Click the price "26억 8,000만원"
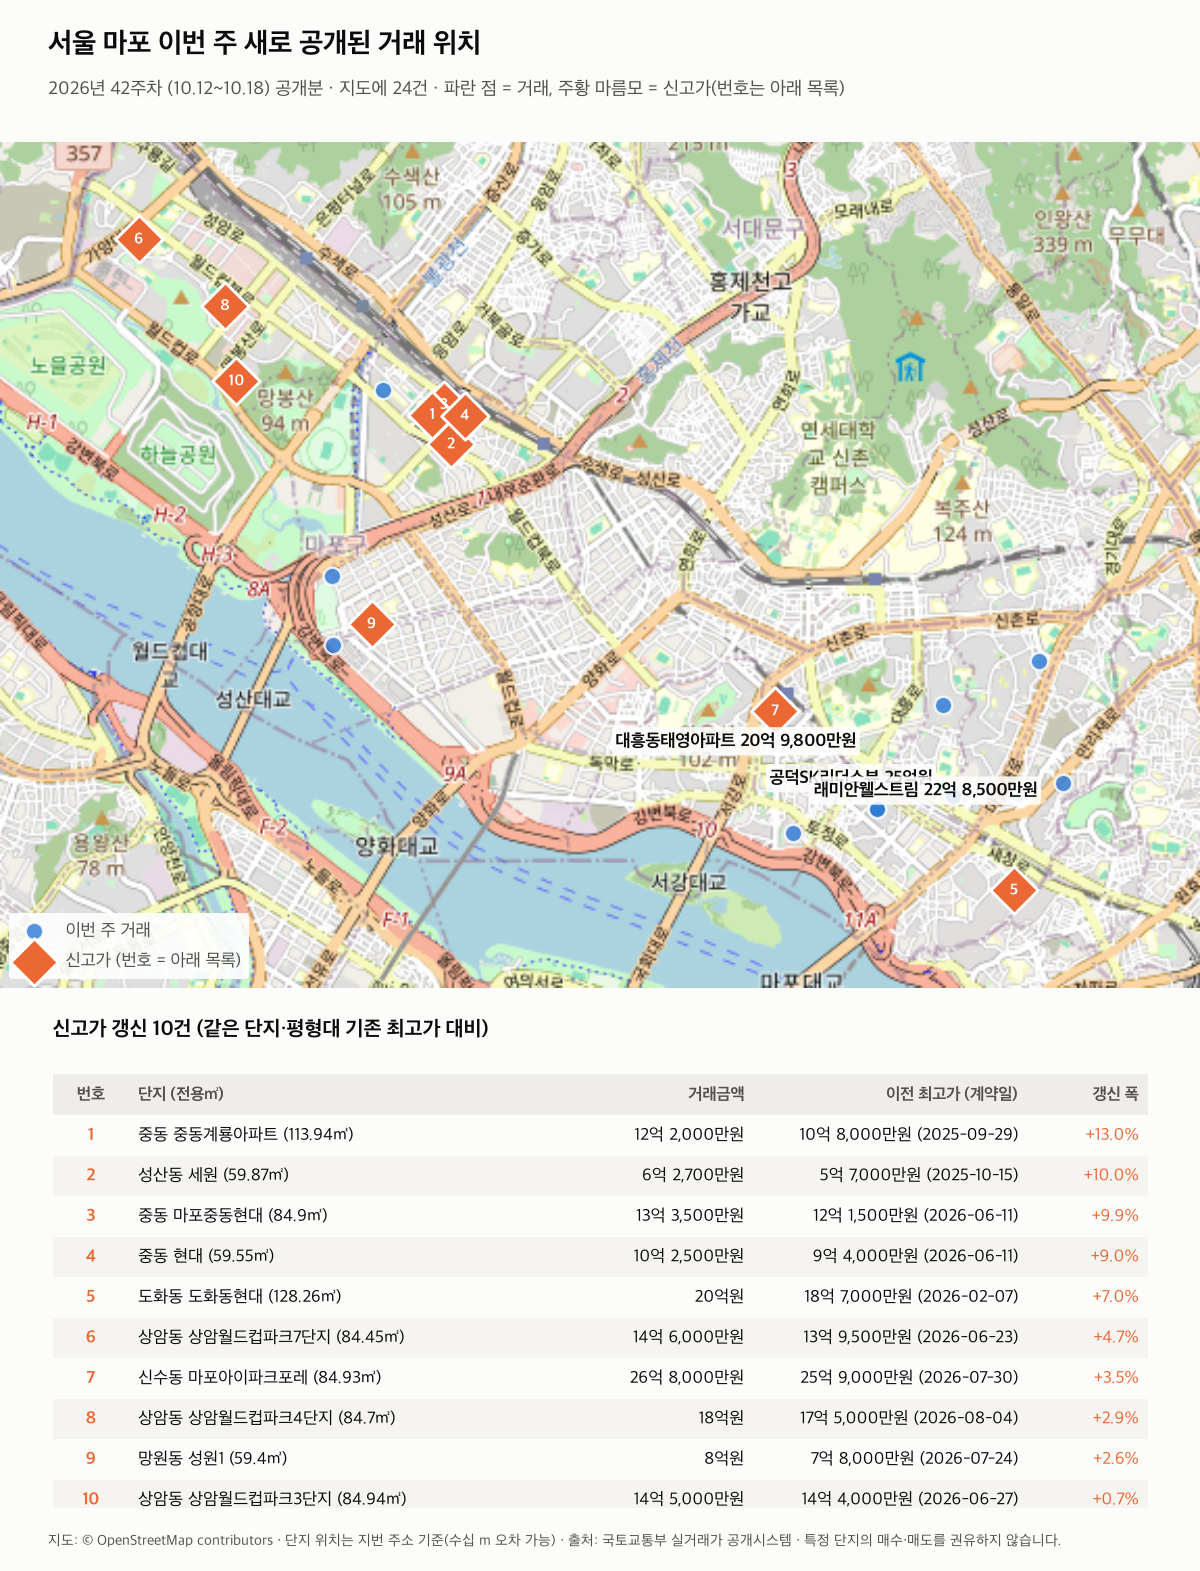1200x1571 pixels. pyautogui.click(x=687, y=1378)
